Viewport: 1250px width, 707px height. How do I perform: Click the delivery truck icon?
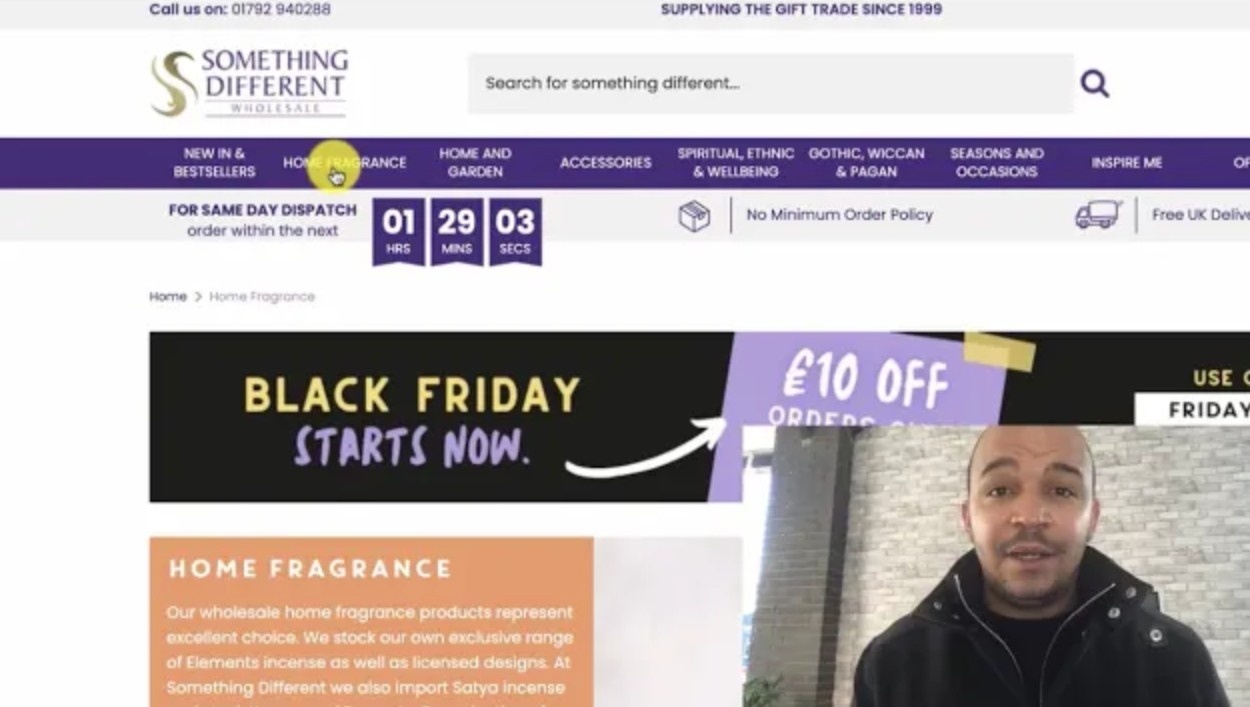(x=1098, y=214)
